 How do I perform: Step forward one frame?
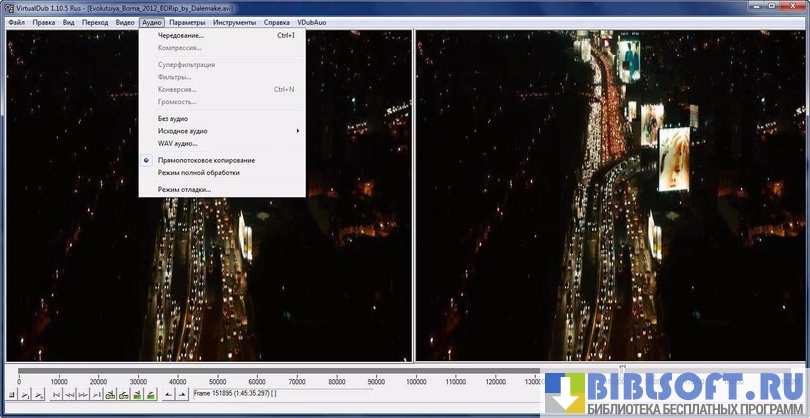click(x=82, y=395)
